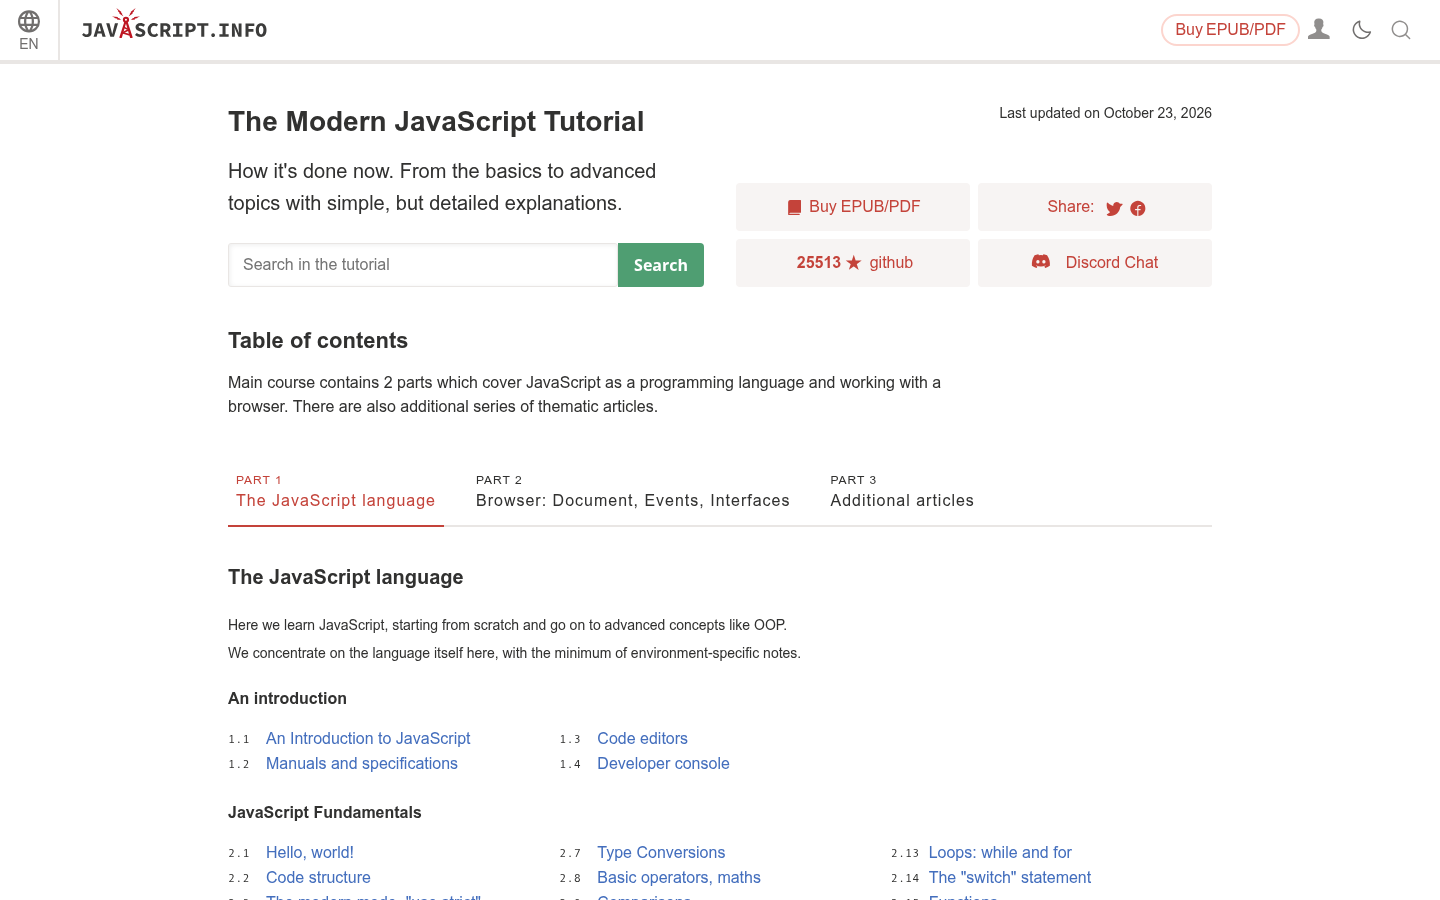Click the Last updated on October 23, 2026 text
Image resolution: width=1440 pixels, height=900 pixels.
tap(1105, 113)
